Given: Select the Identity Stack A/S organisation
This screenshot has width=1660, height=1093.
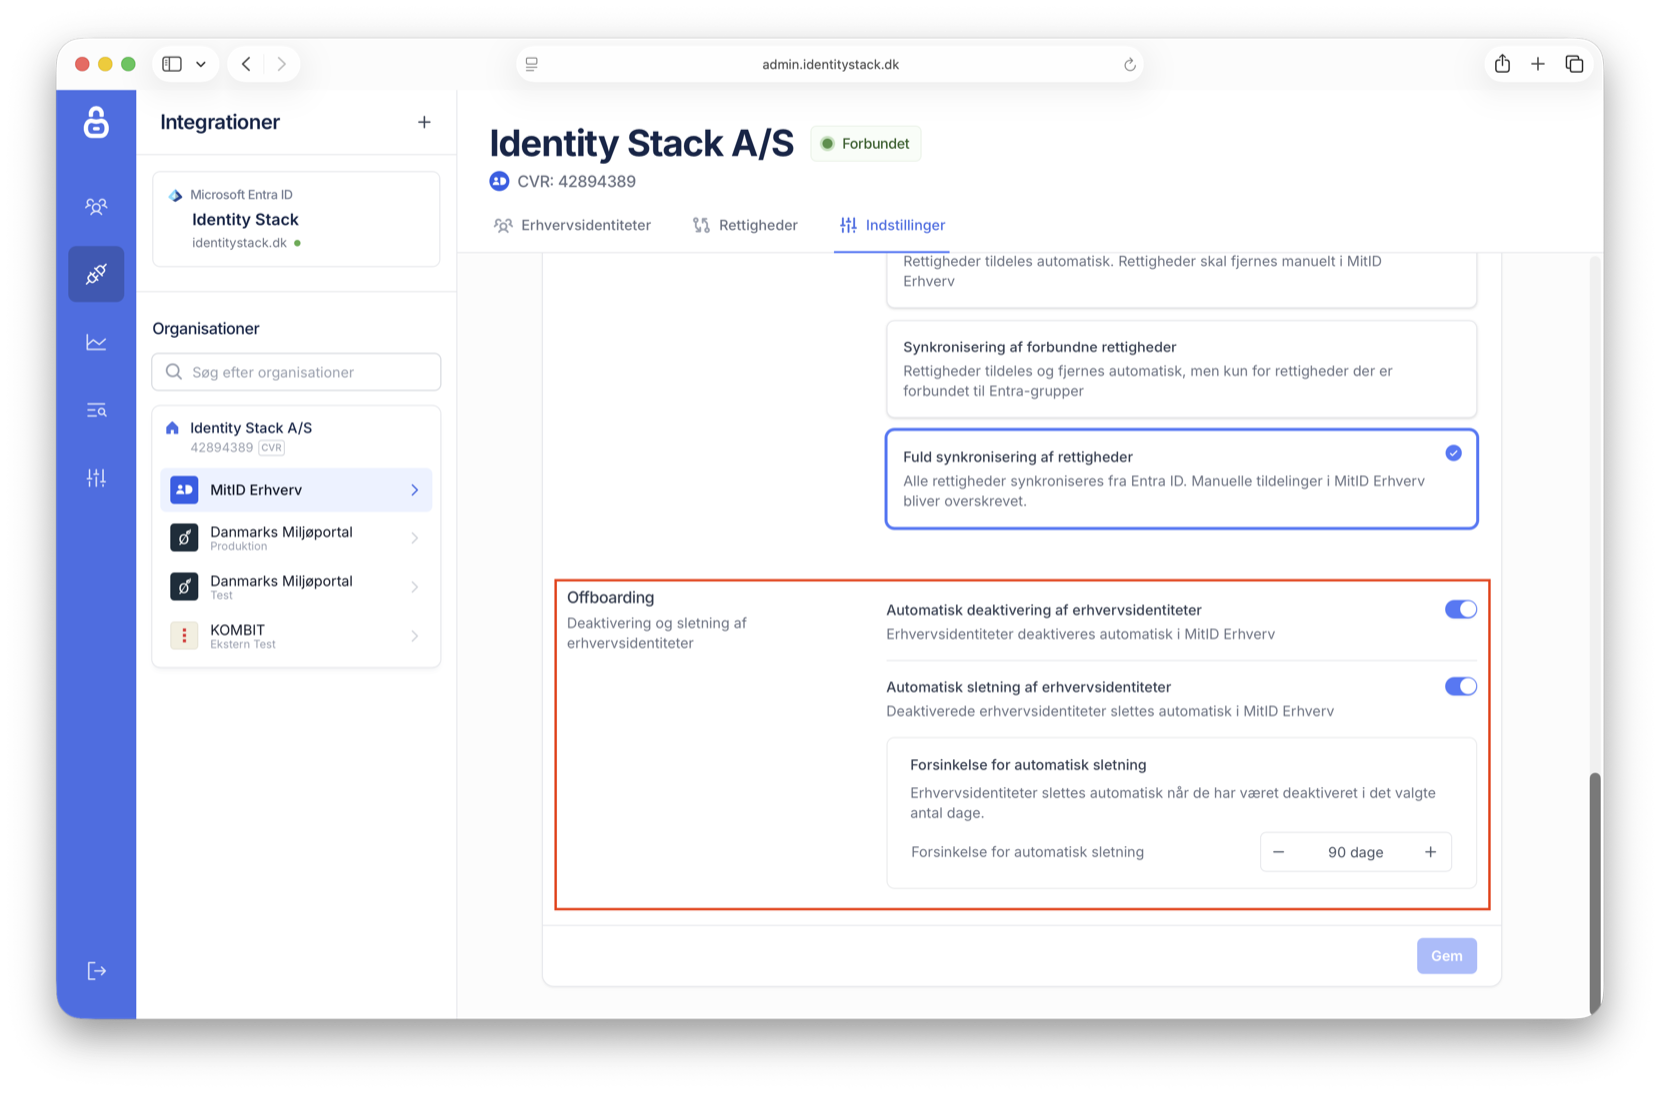Looking at the screenshot, I should click(x=296, y=437).
